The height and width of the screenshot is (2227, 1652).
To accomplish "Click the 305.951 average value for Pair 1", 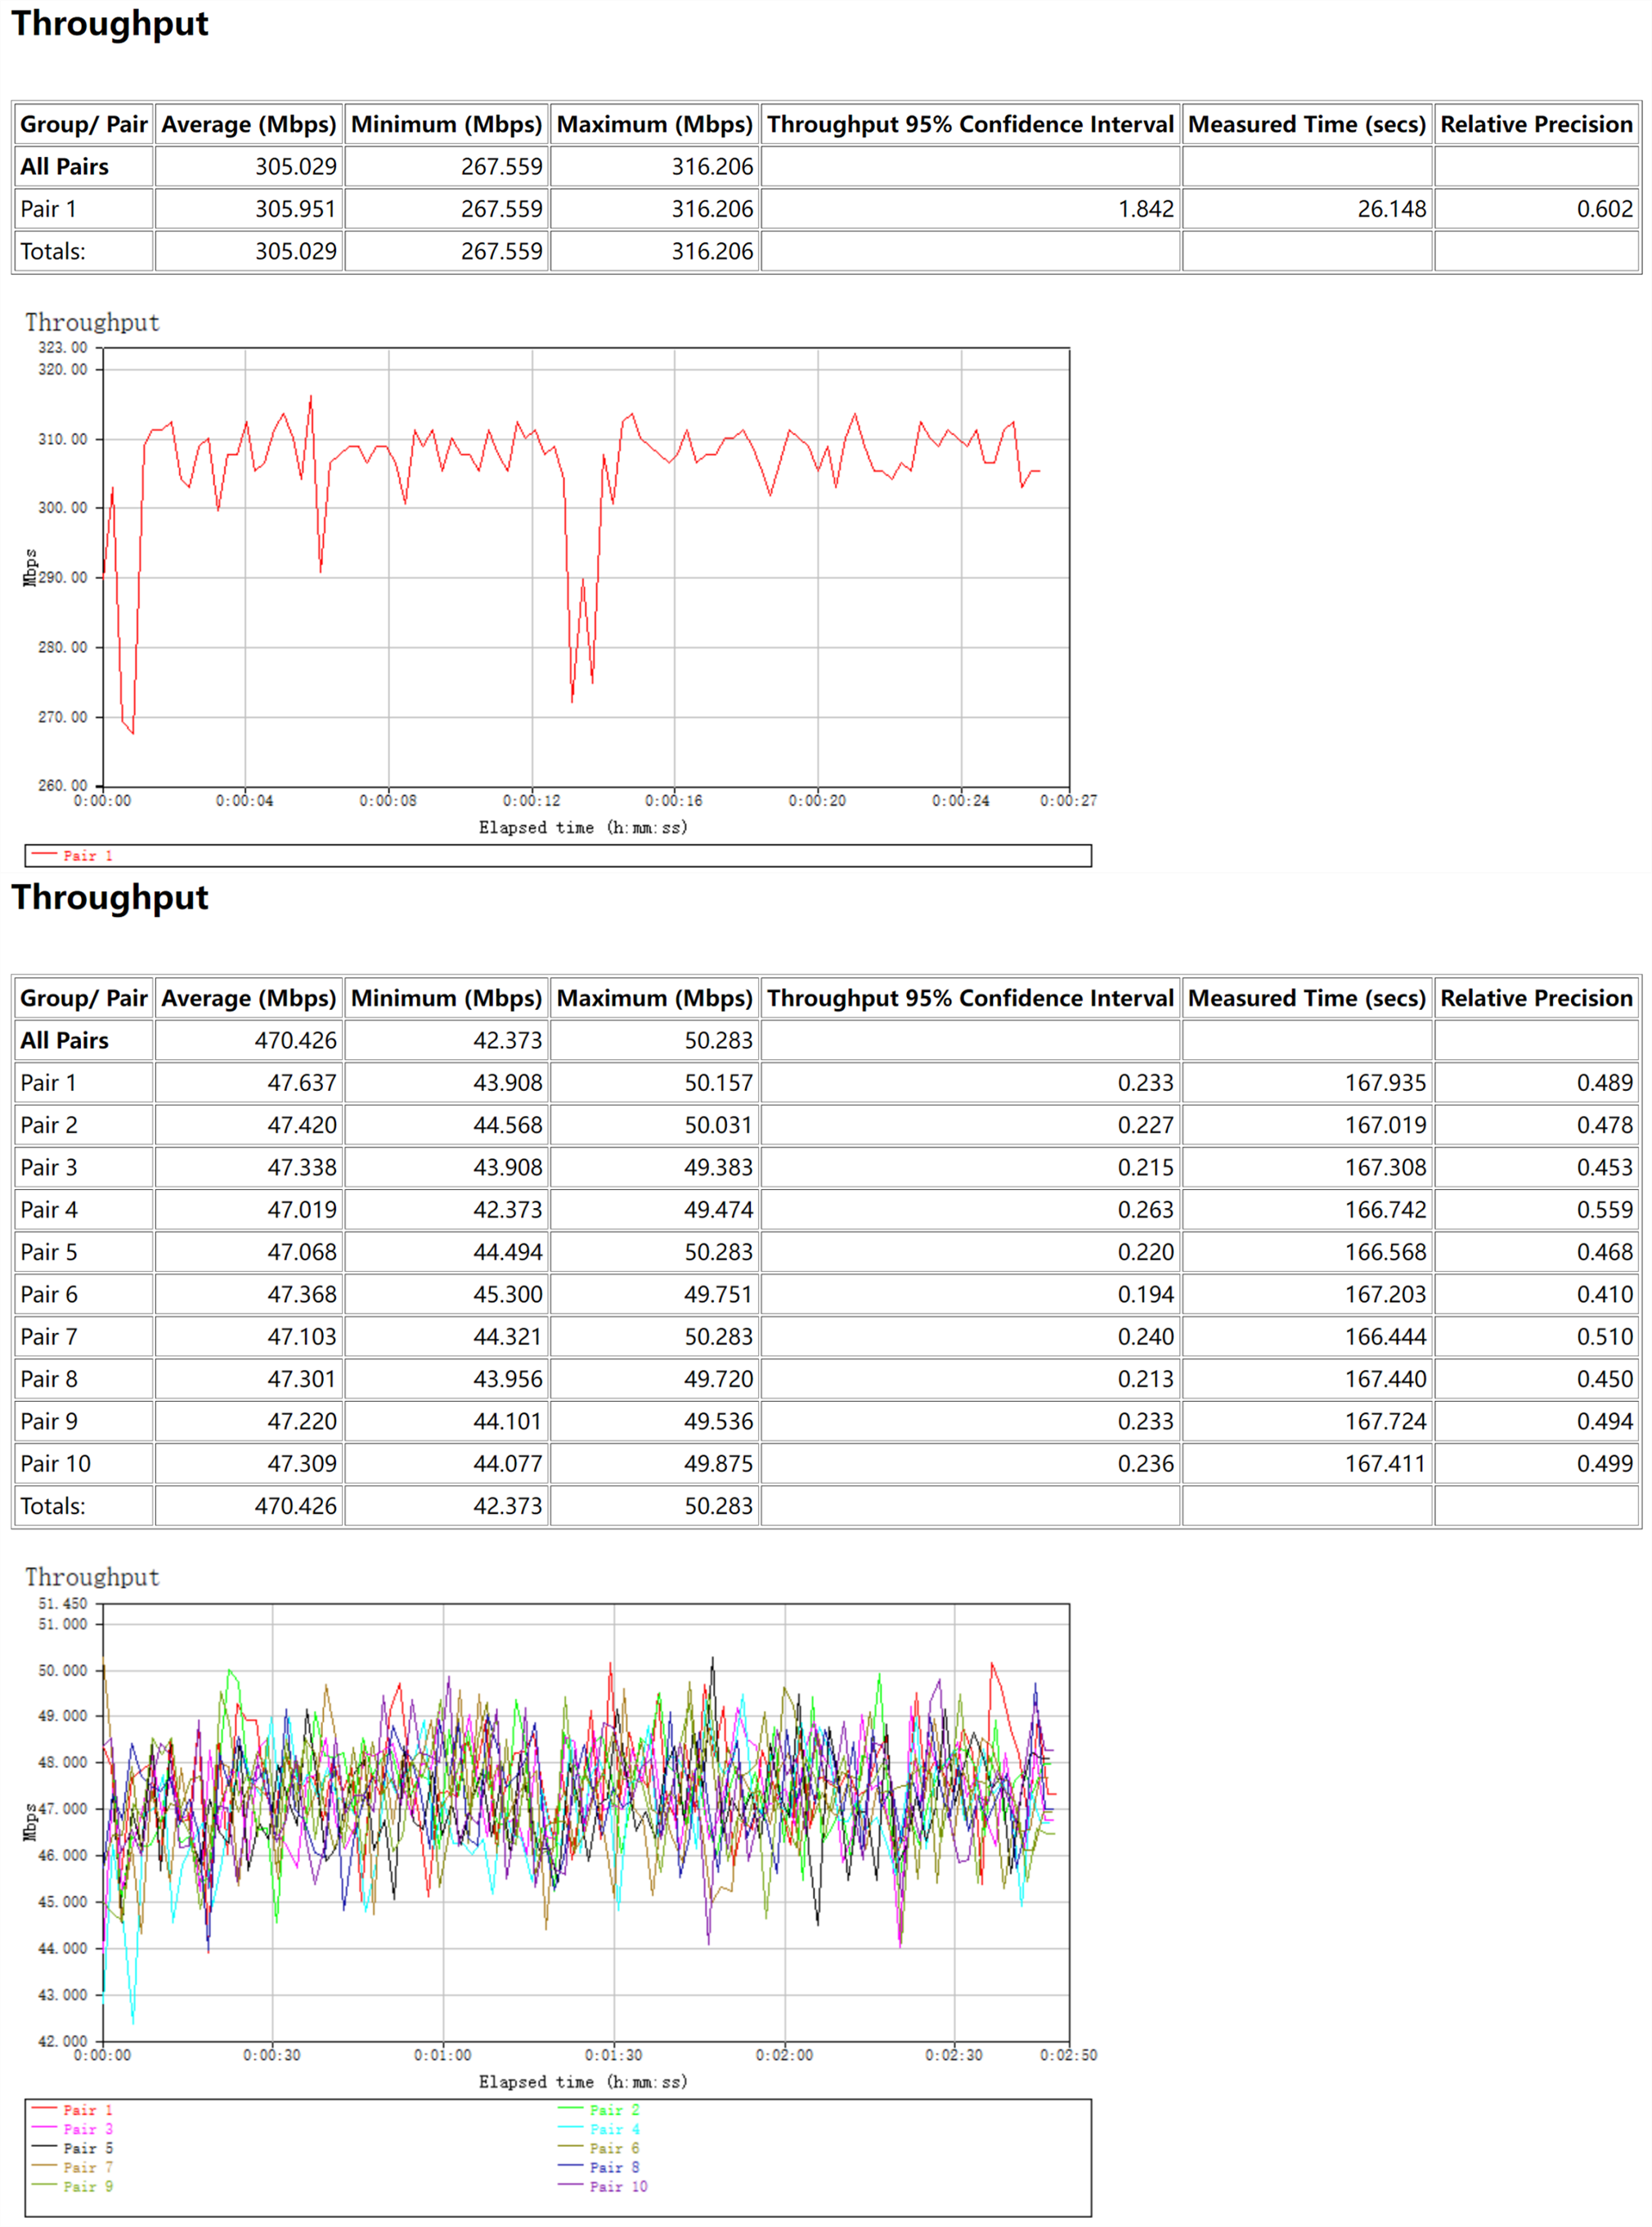I will pos(295,209).
